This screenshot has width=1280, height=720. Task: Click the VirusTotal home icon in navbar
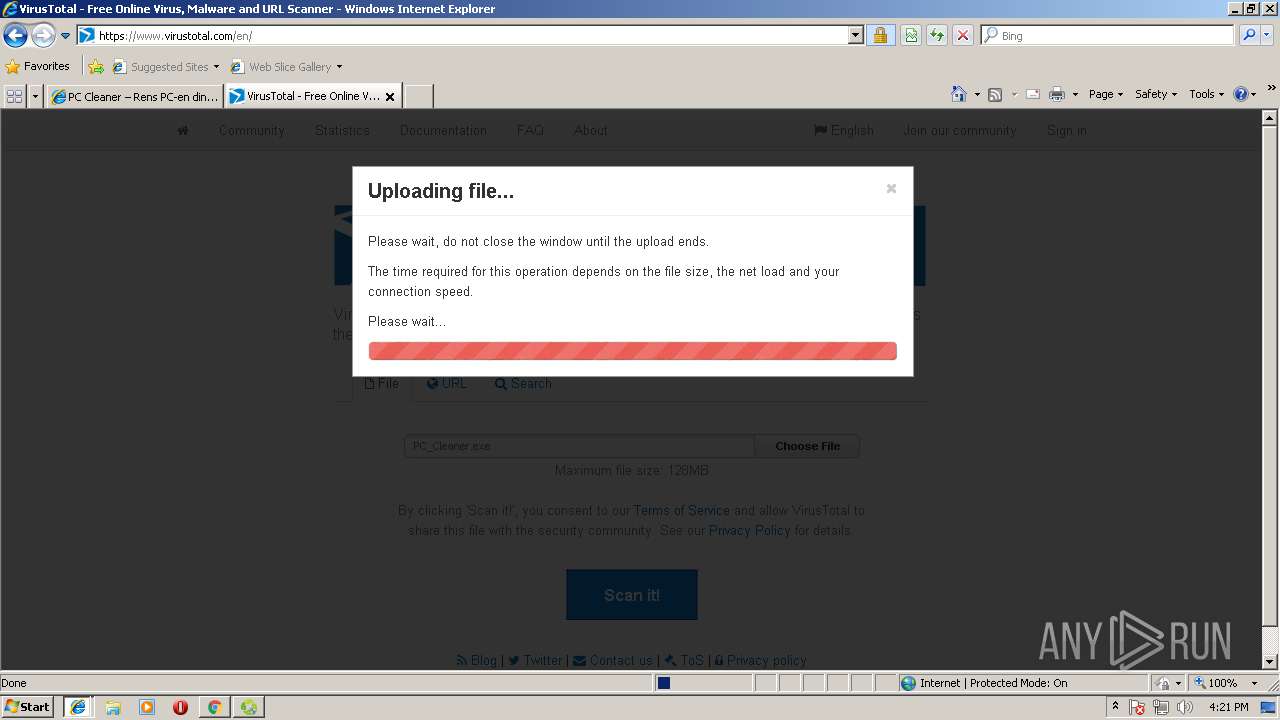(183, 130)
